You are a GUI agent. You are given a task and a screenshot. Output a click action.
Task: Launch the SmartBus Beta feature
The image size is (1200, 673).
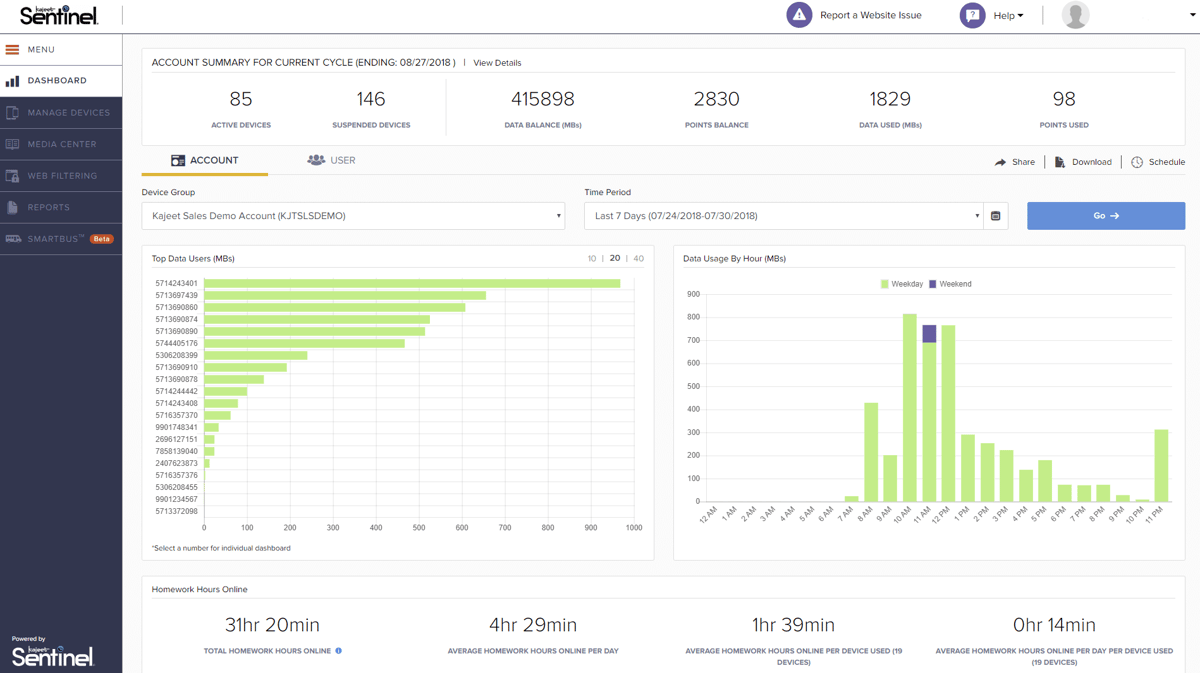[x=60, y=239]
